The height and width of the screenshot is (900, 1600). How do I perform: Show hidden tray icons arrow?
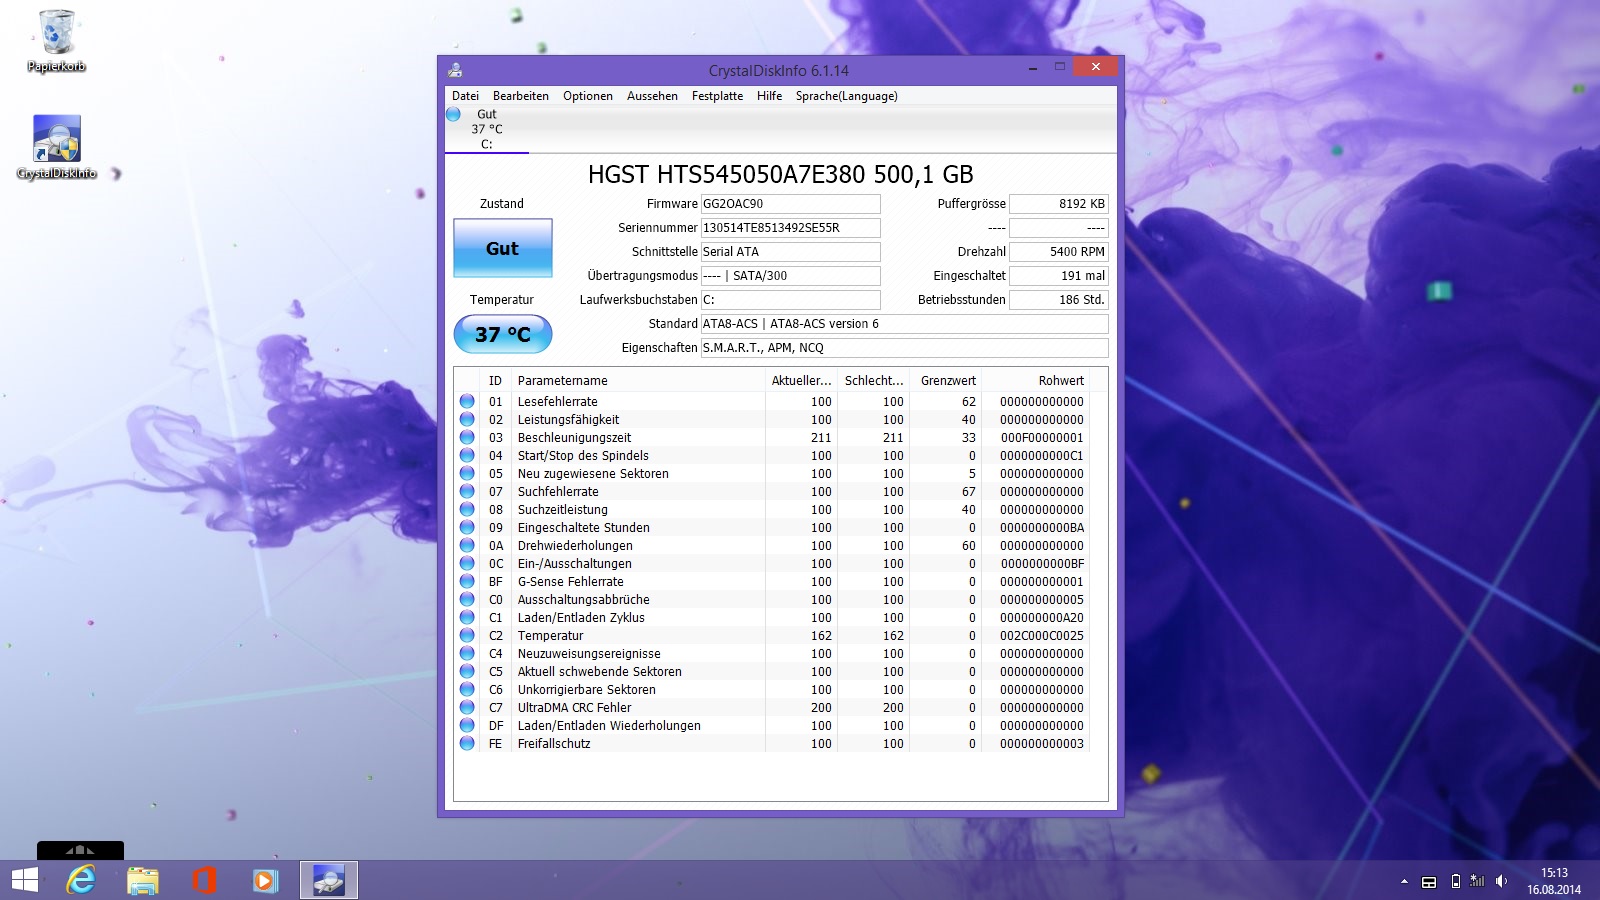pyautogui.click(x=1404, y=881)
